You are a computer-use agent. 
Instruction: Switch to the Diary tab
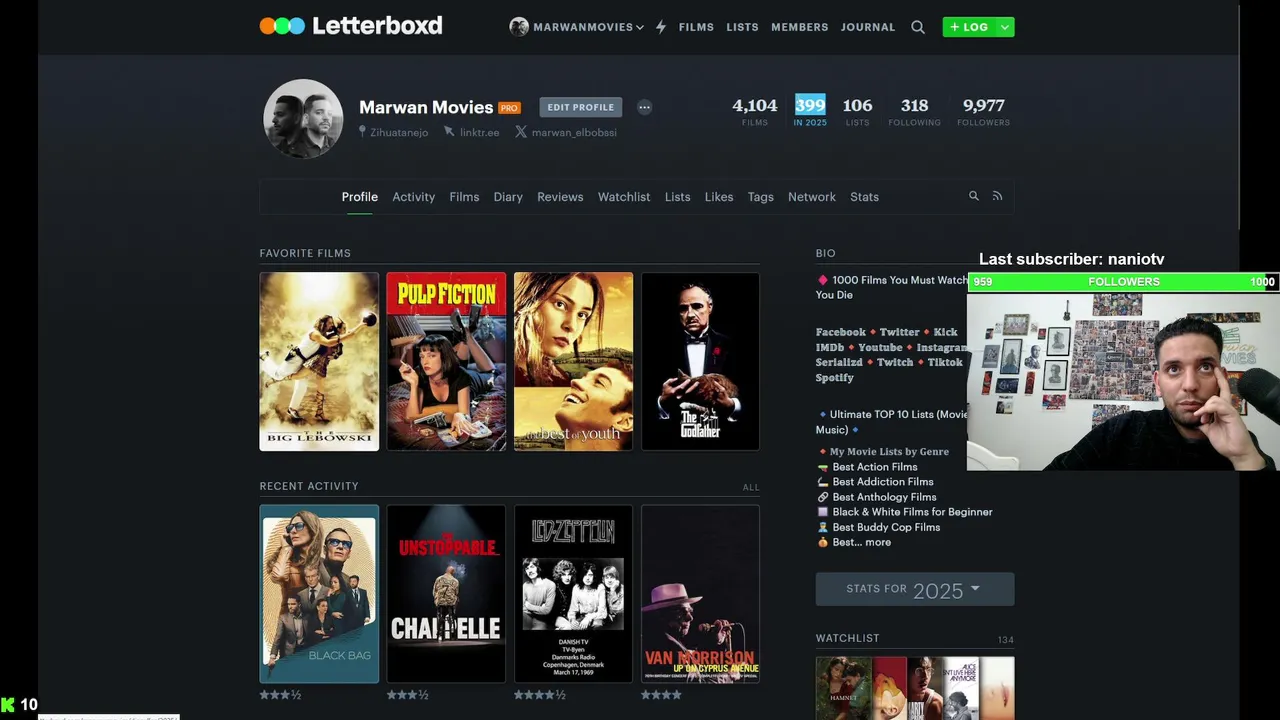click(508, 197)
